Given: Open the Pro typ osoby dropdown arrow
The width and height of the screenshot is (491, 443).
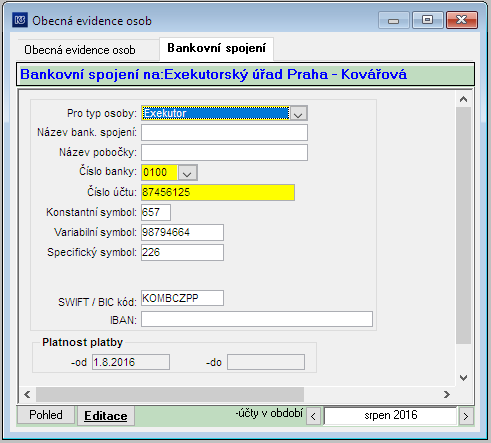Looking at the screenshot, I should click(x=298, y=113).
